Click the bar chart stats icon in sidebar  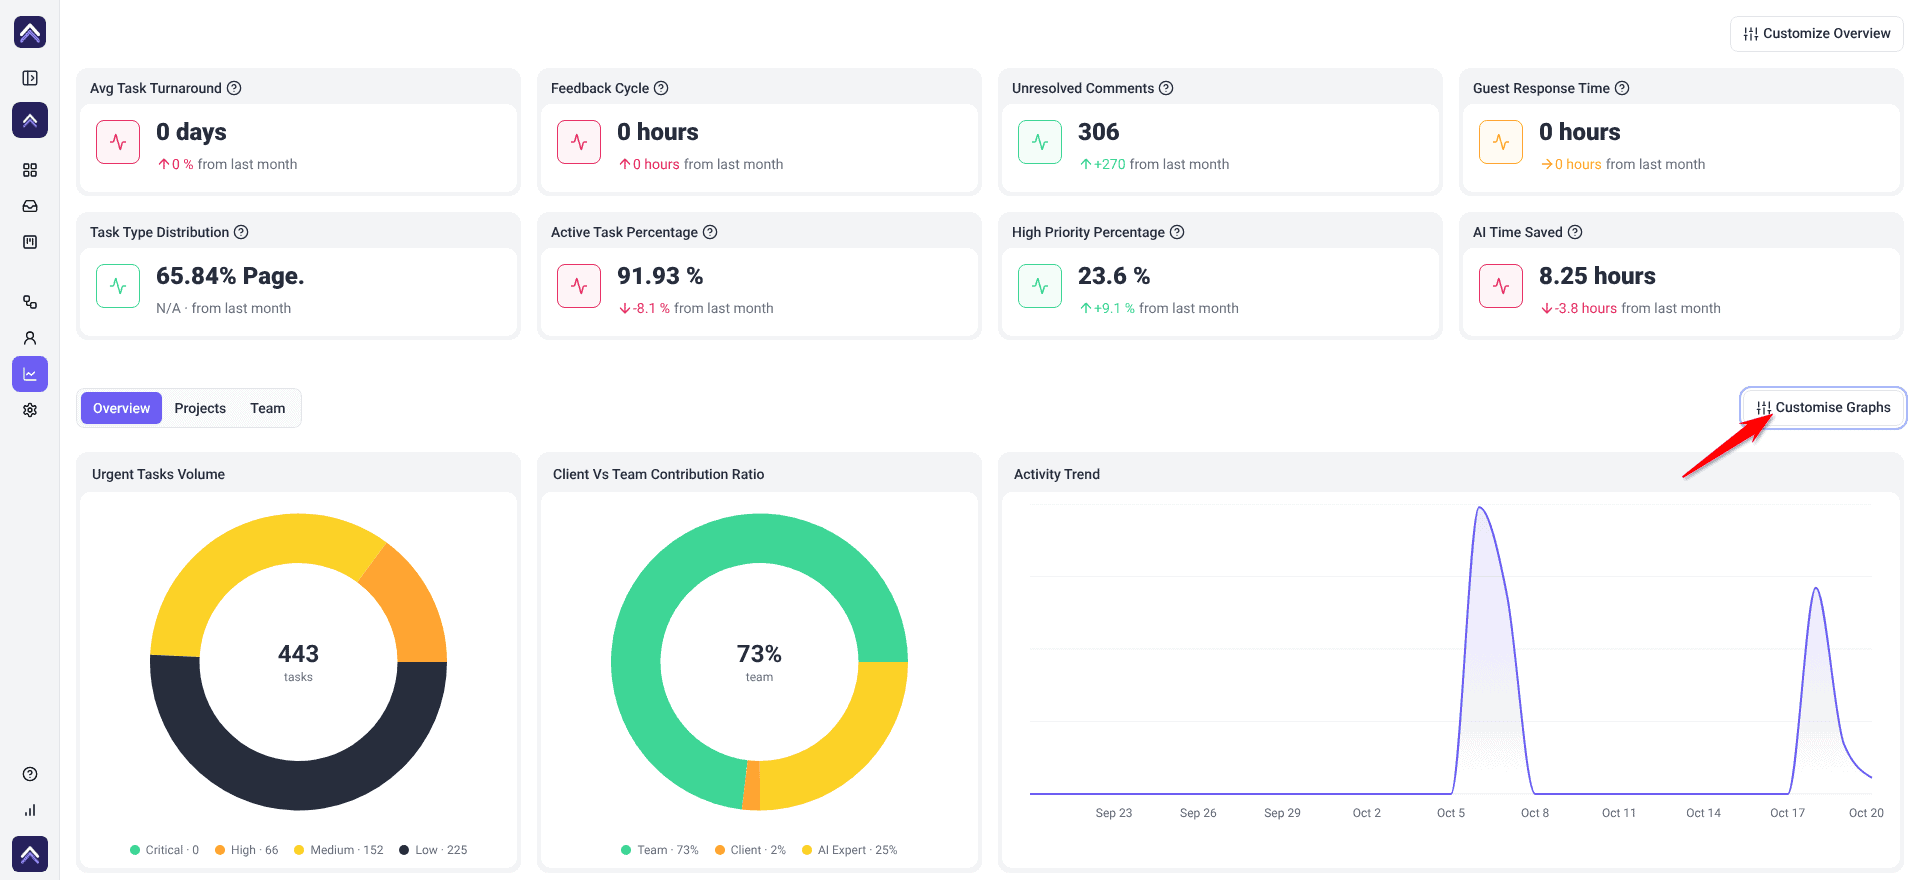click(30, 810)
